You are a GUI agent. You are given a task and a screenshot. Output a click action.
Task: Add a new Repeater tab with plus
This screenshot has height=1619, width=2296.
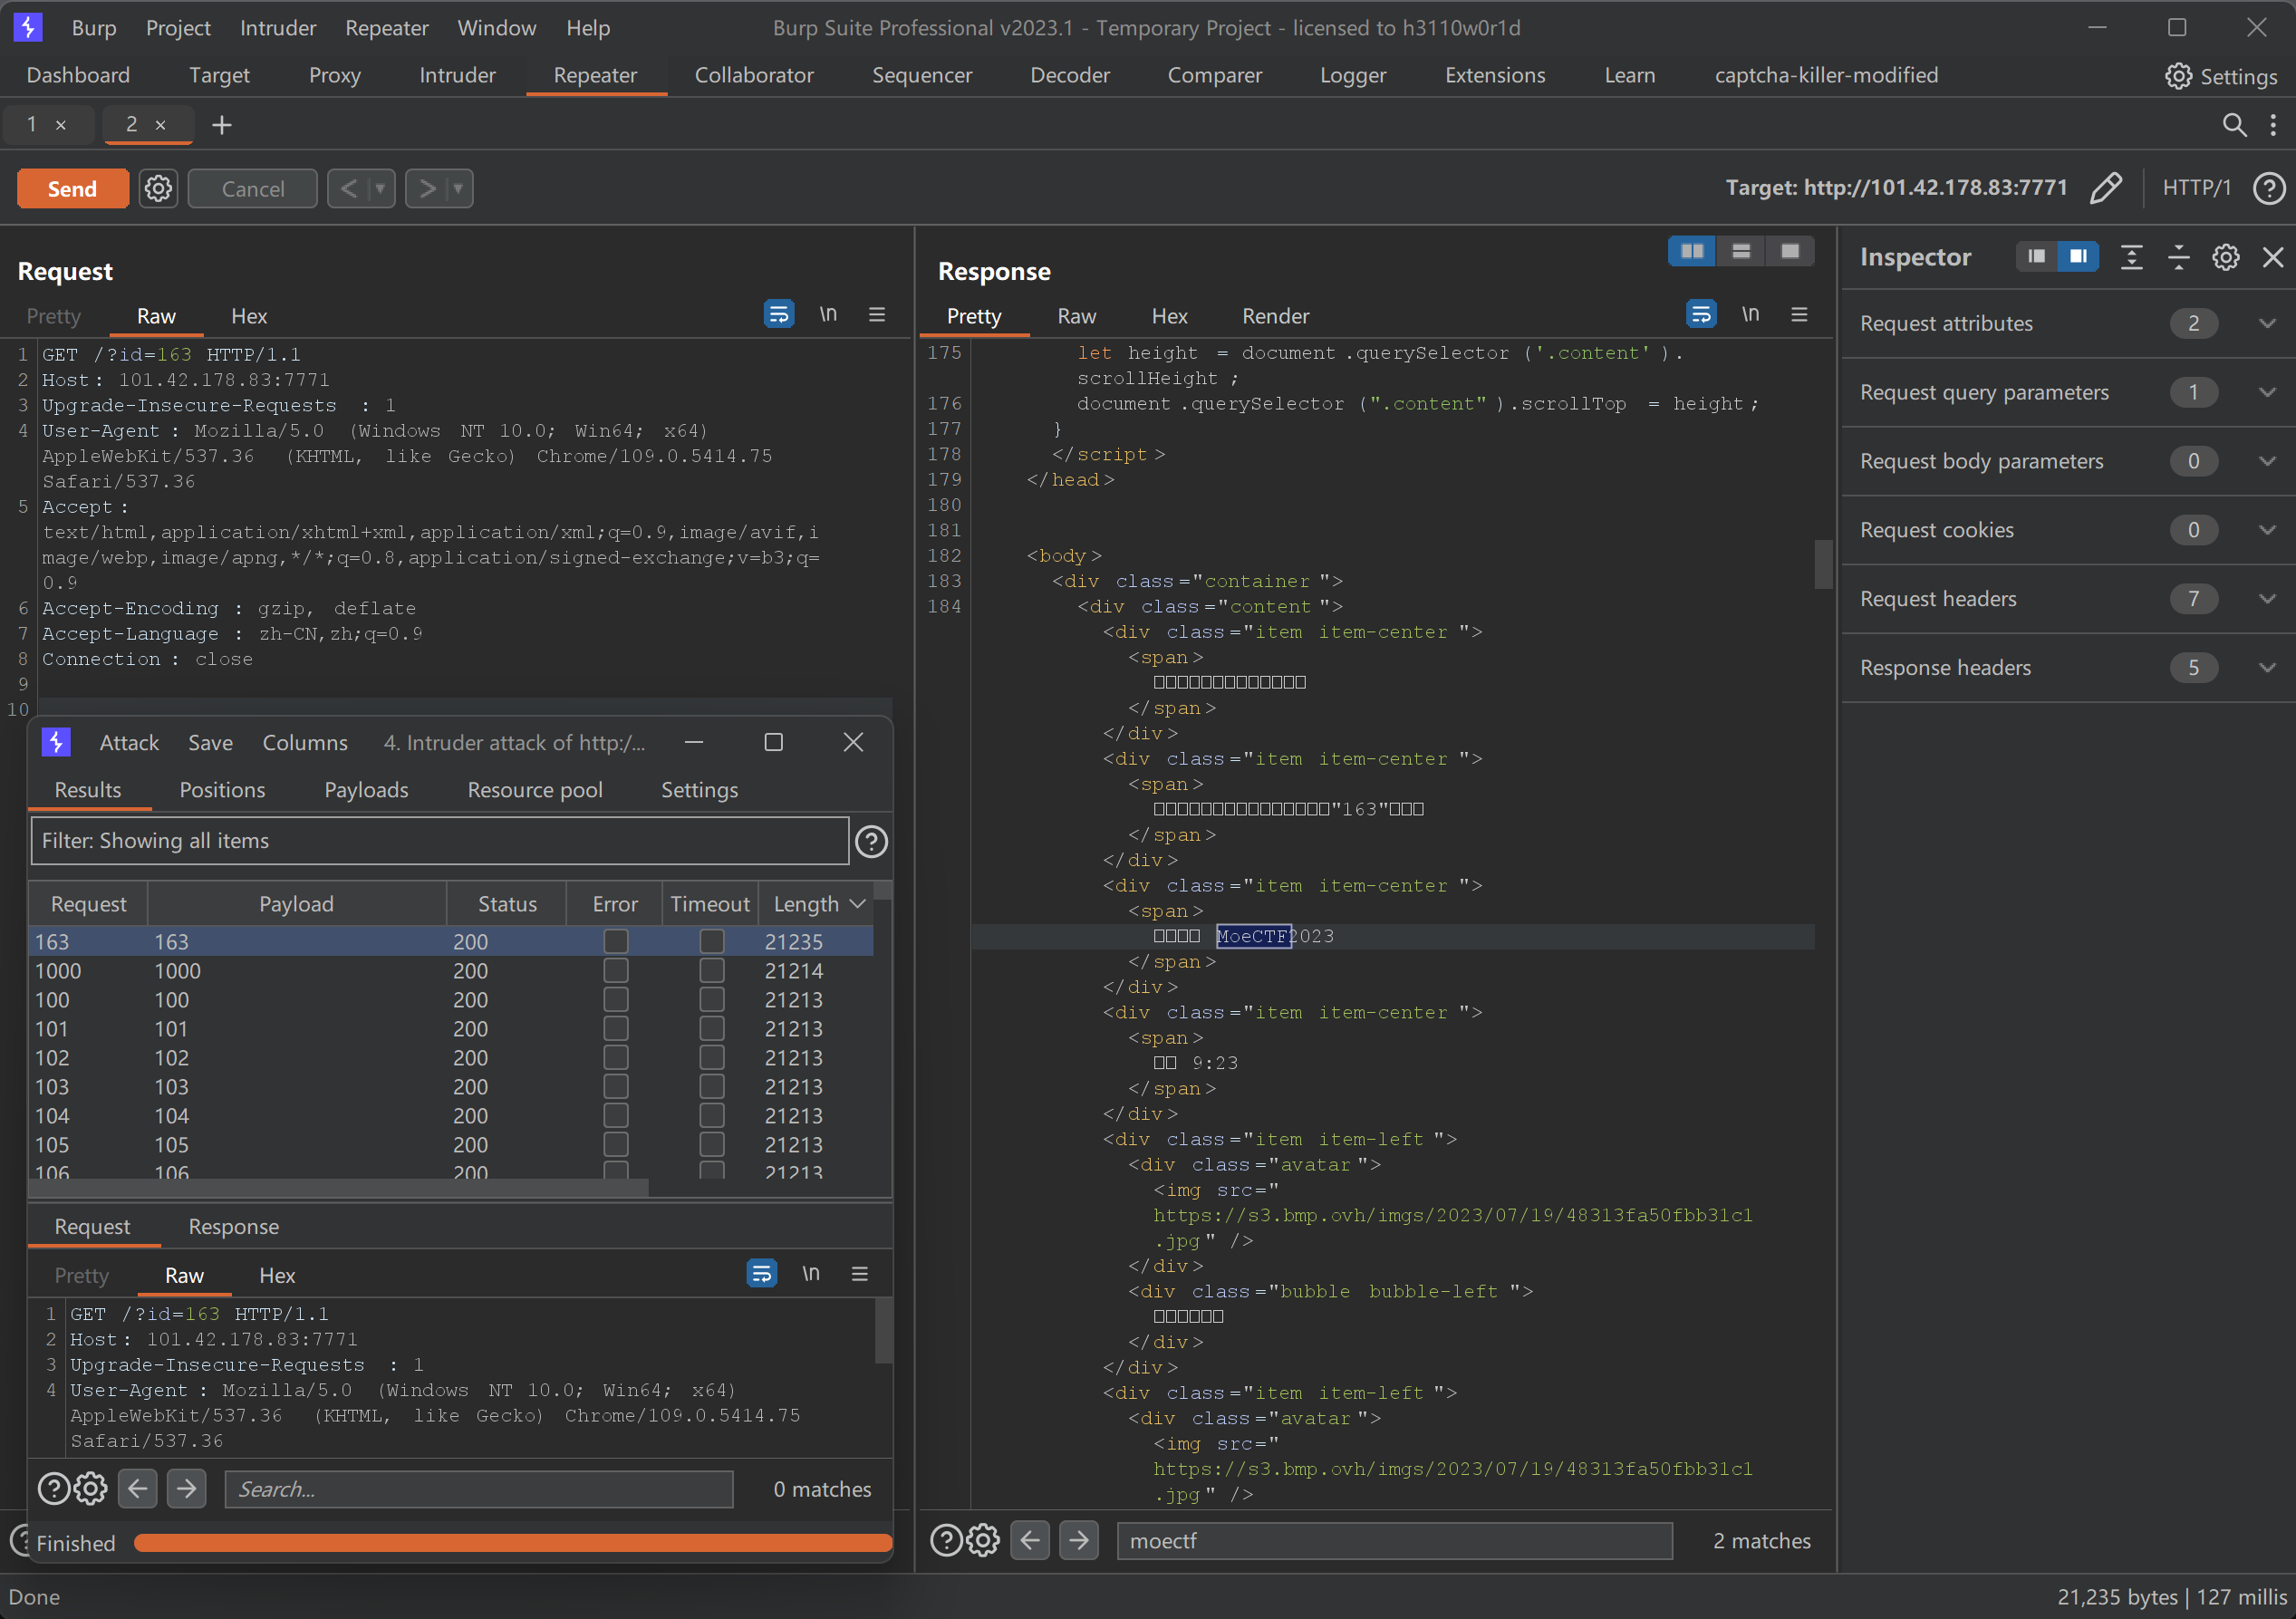click(221, 124)
